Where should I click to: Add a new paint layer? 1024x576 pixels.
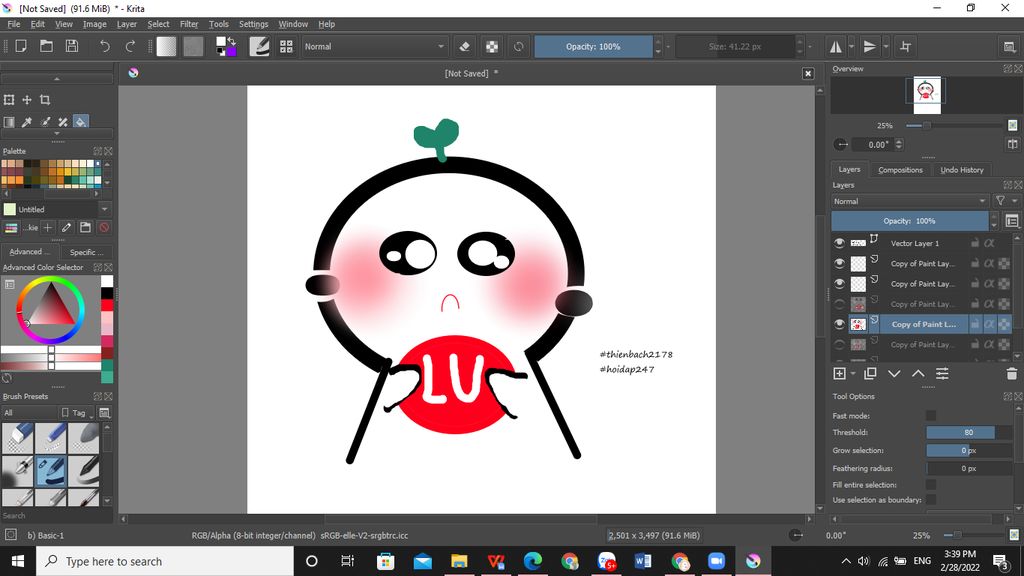840,374
